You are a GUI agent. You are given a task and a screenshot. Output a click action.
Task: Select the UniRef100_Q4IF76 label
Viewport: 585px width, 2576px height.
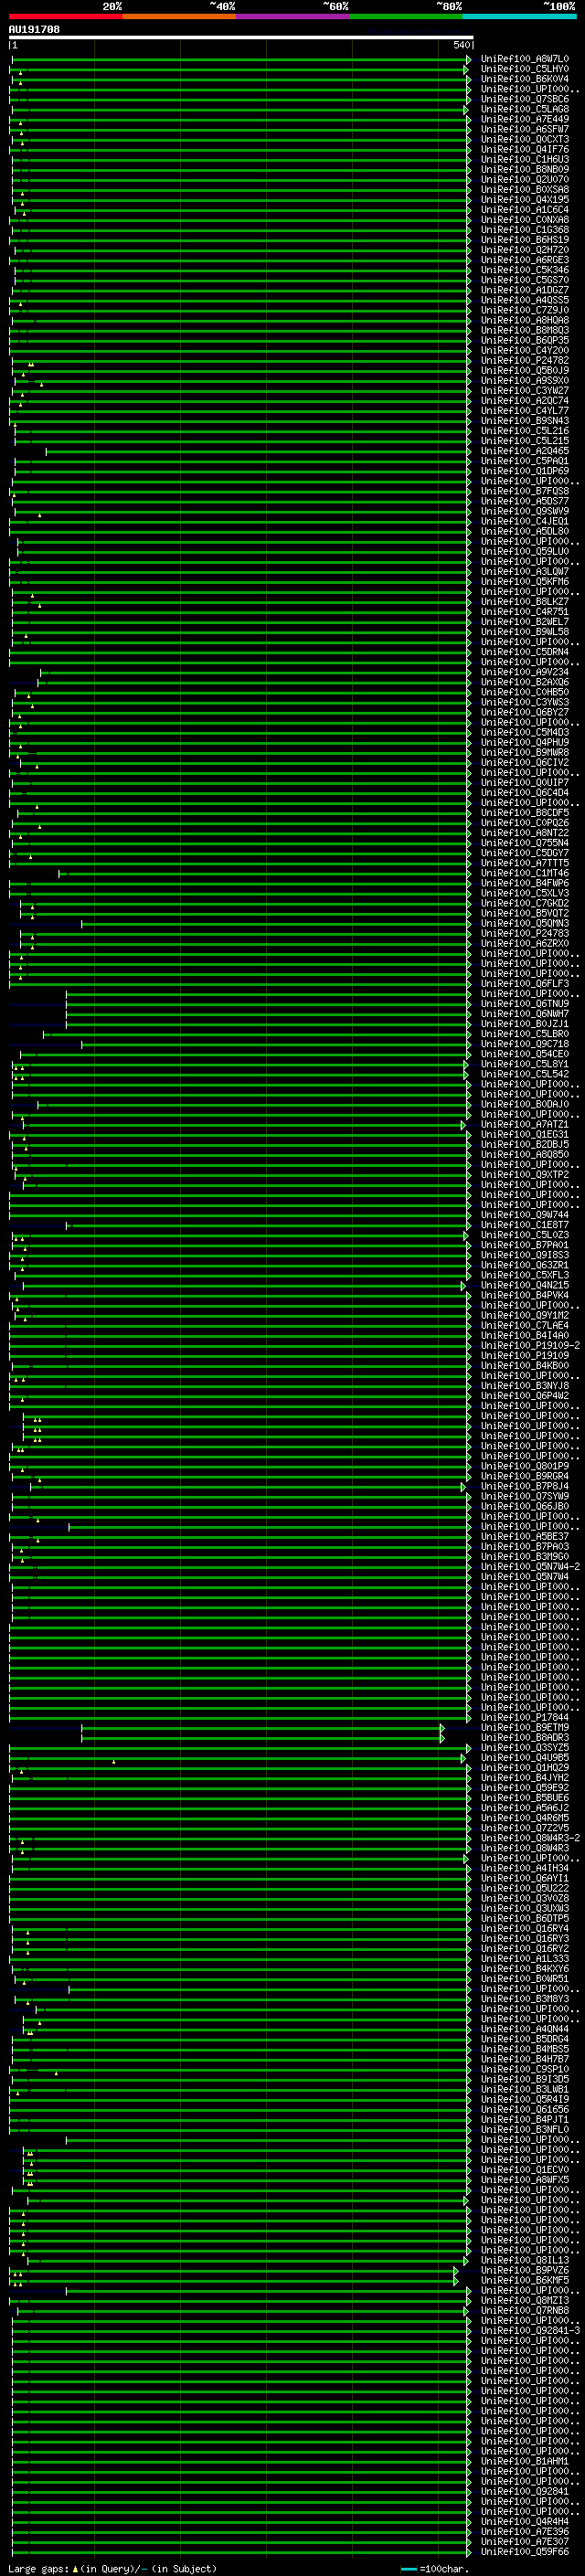click(x=524, y=149)
